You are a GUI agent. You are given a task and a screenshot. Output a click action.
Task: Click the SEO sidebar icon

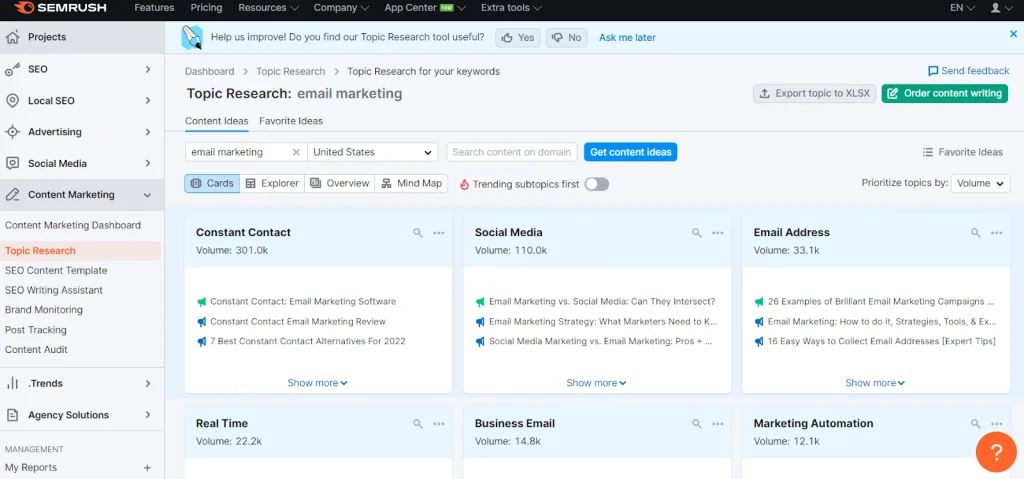(x=12, y=69)
